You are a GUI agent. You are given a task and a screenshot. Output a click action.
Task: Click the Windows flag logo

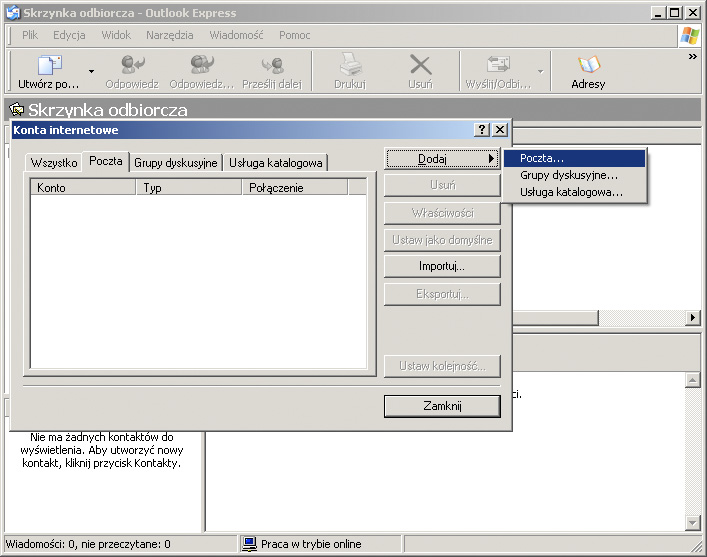[689, 36]
